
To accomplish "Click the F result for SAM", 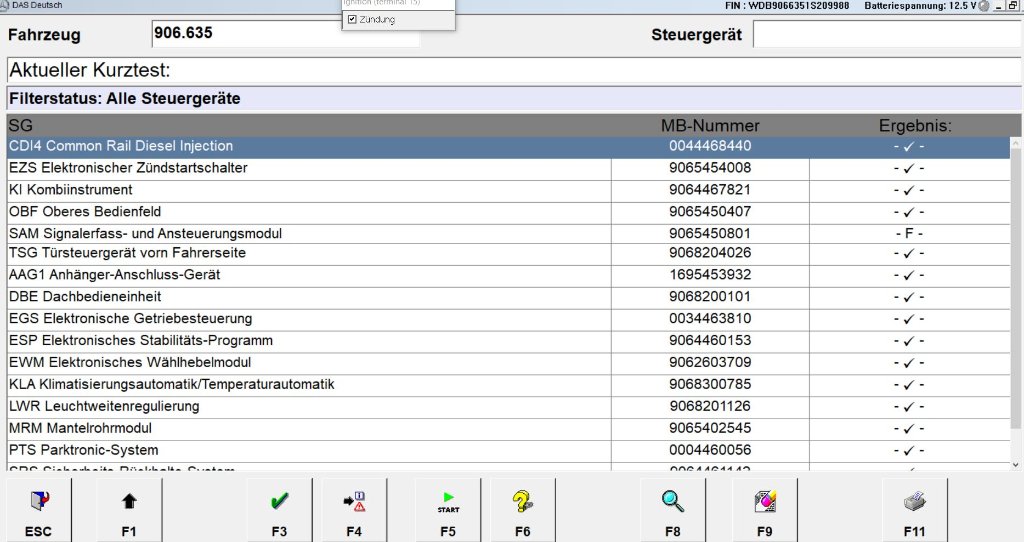I will [x=909, y=233].
